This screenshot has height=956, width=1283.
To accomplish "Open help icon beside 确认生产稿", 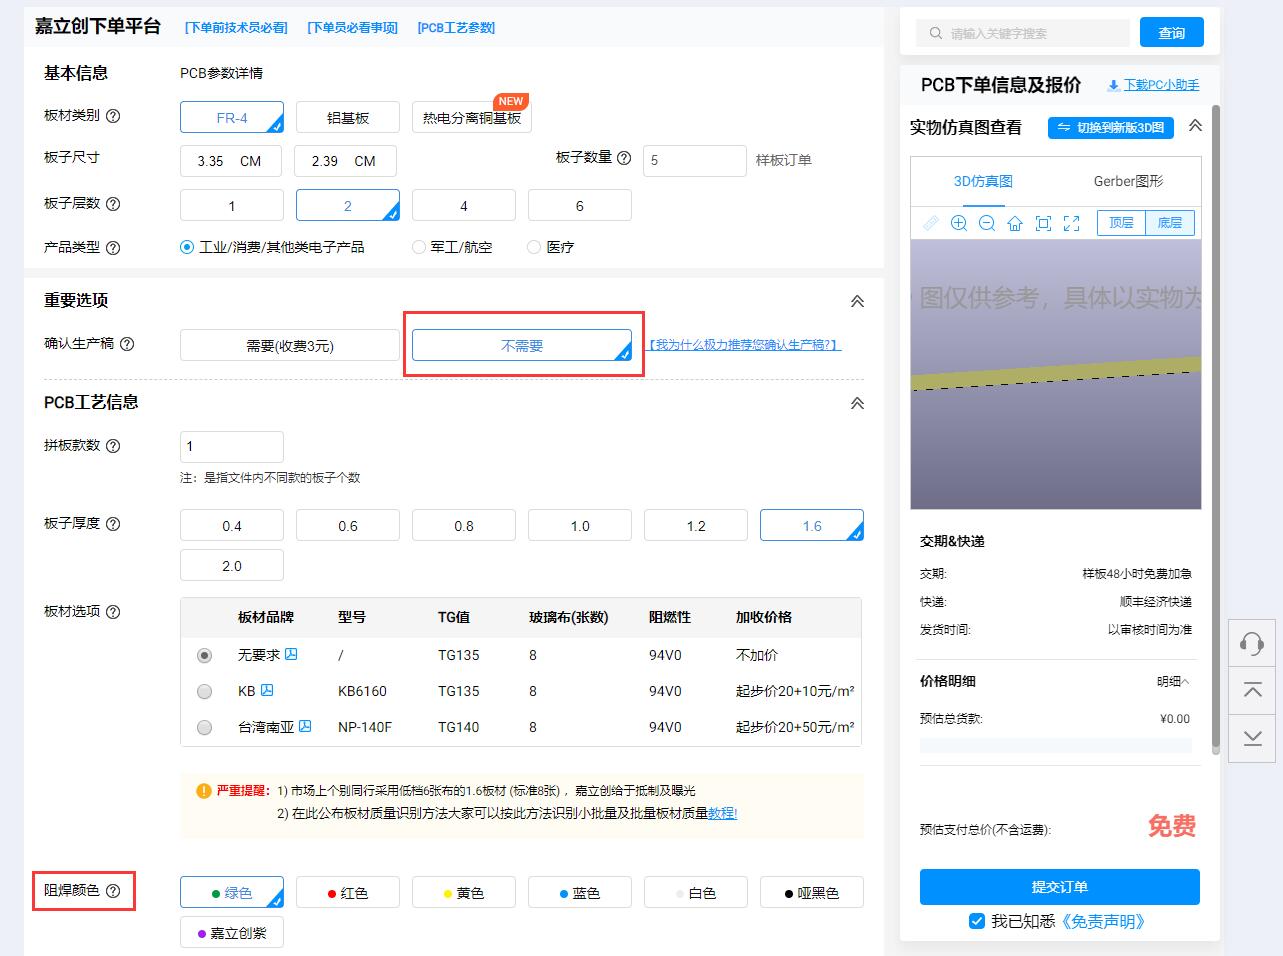I will (127, 344).
